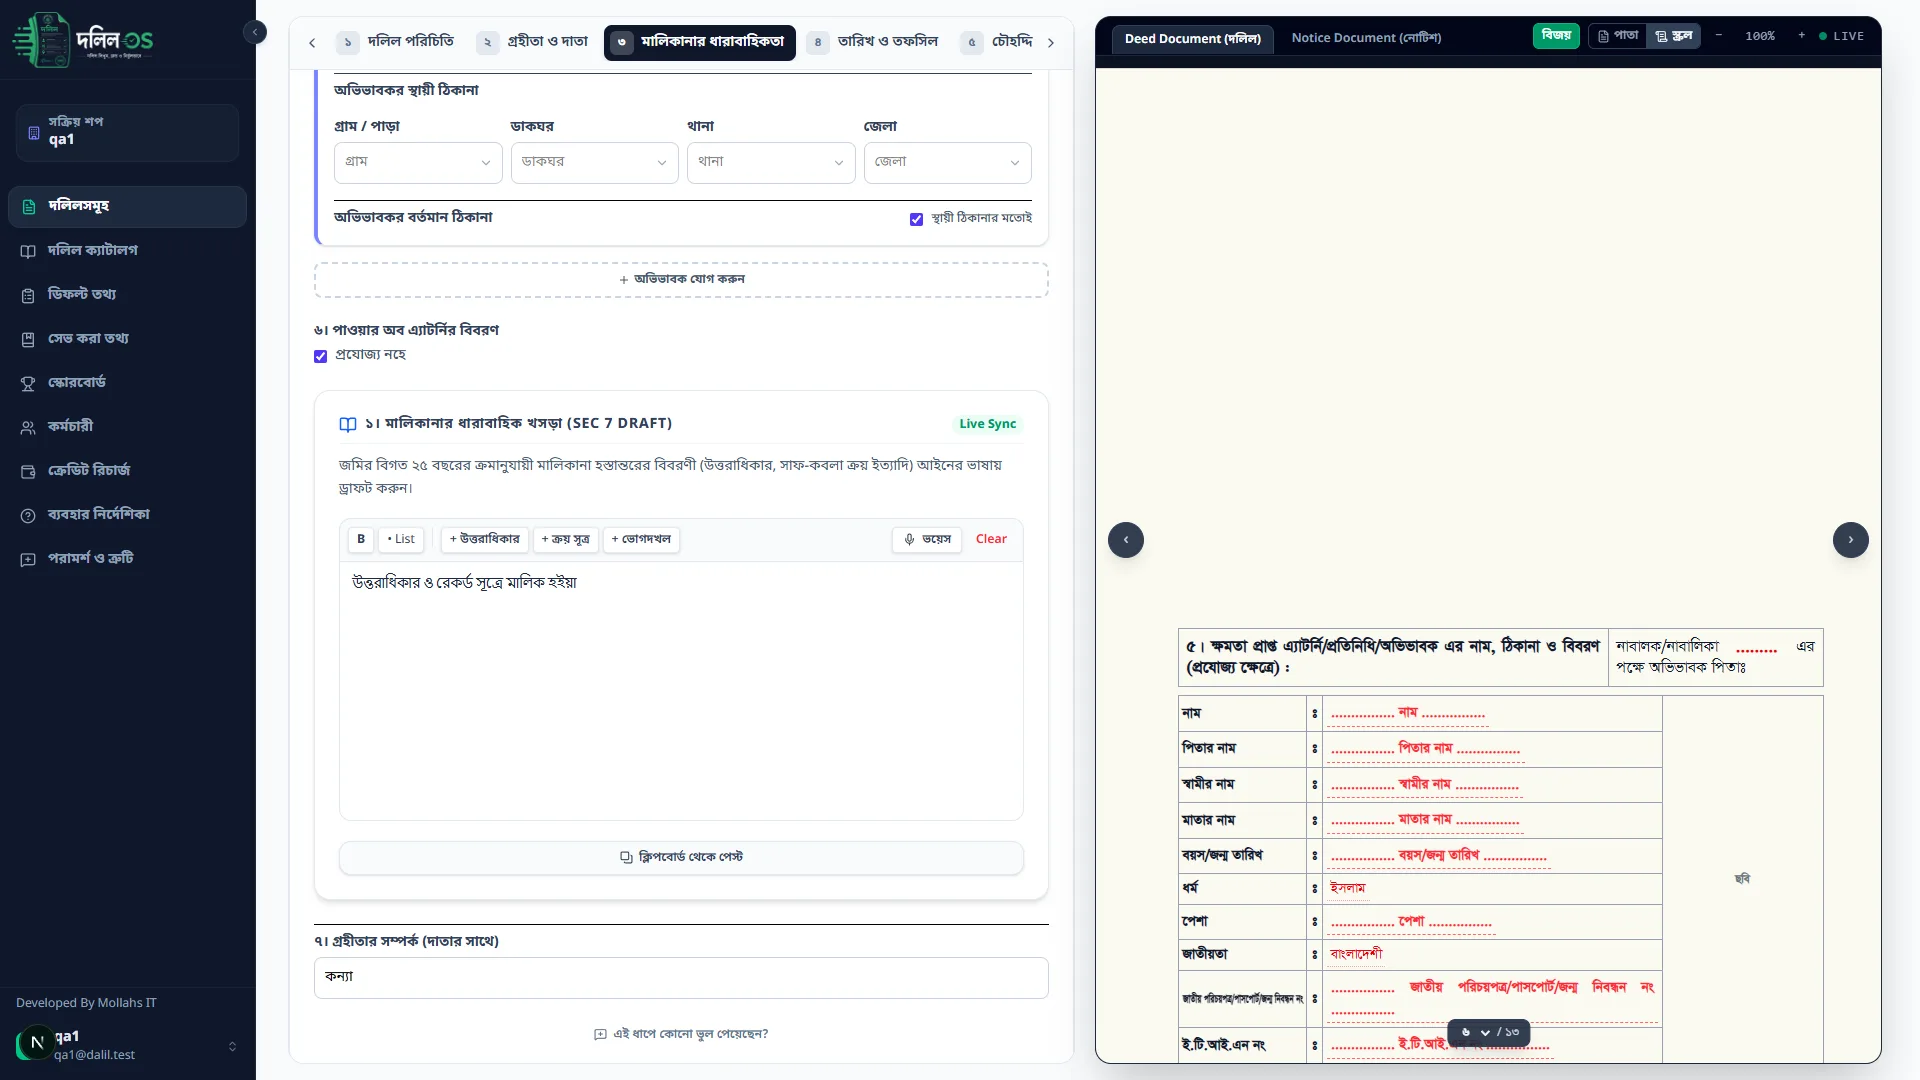Go to previous document page arrow

(x=1126, y=540)
